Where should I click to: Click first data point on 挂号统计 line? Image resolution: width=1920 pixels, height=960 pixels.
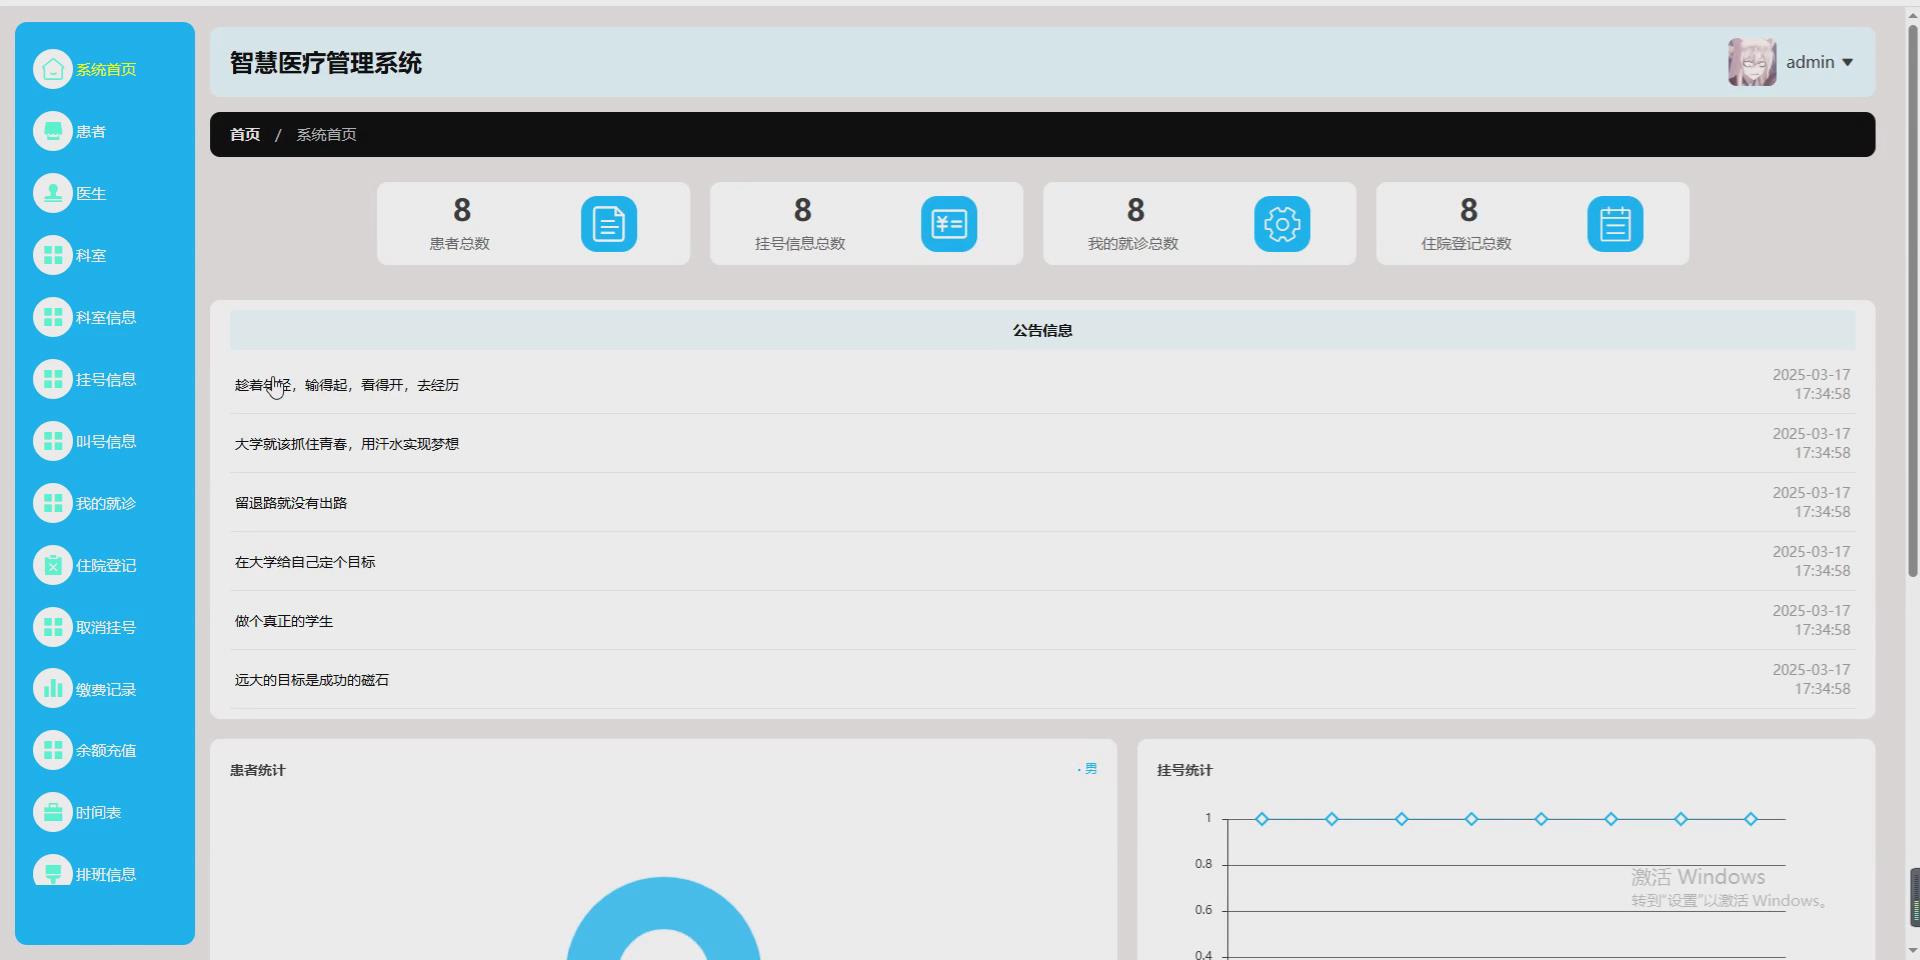pos(1262,819)
